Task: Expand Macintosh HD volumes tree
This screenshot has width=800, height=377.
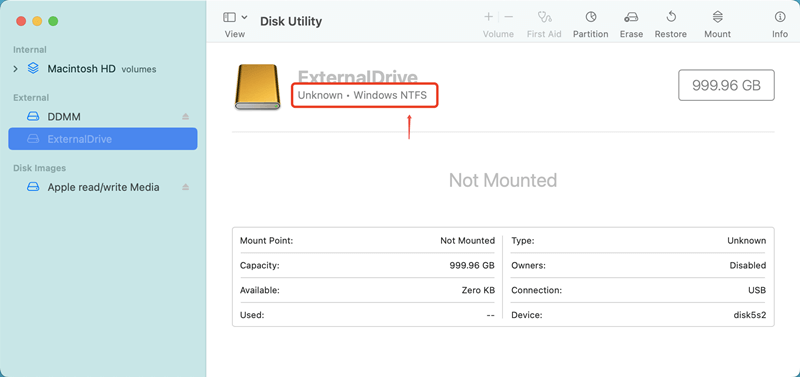Action: [x=15, y=69]
